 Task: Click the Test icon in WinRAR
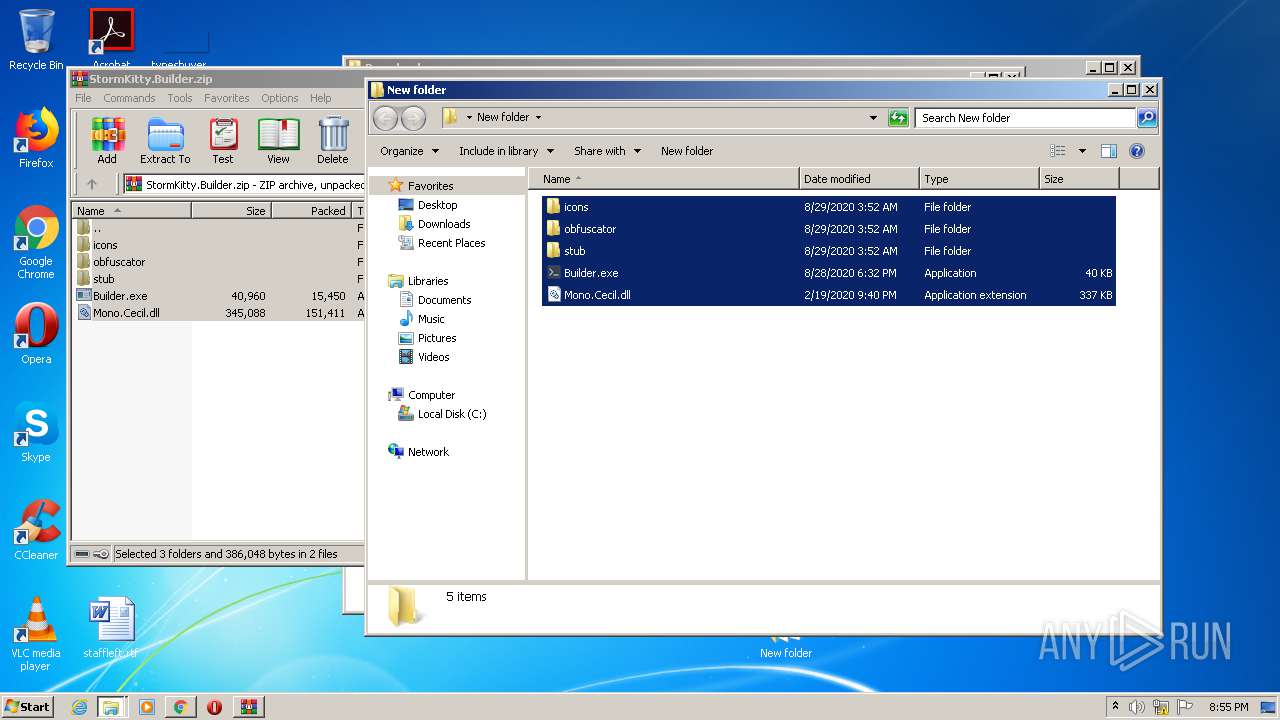(223, 140)
